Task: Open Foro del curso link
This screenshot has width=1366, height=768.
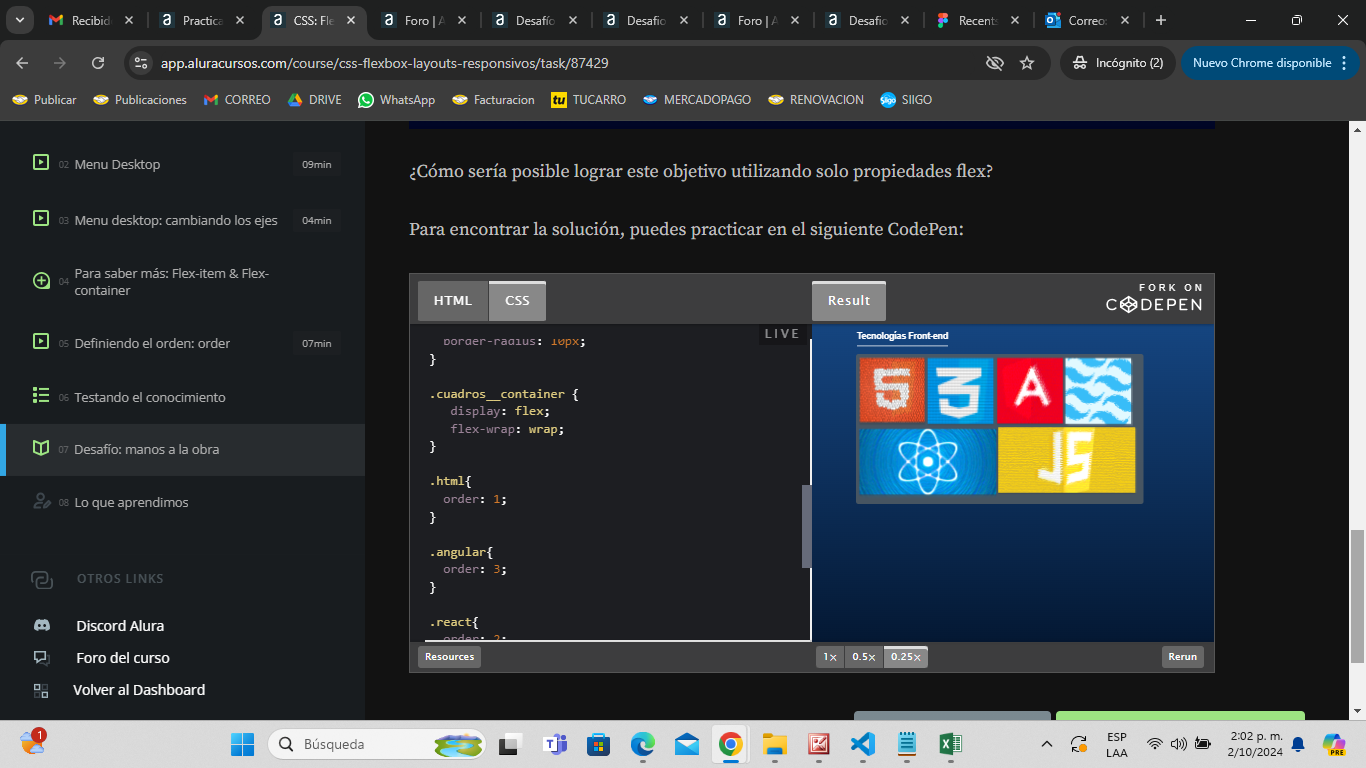Action: click(x=122, y=658)
